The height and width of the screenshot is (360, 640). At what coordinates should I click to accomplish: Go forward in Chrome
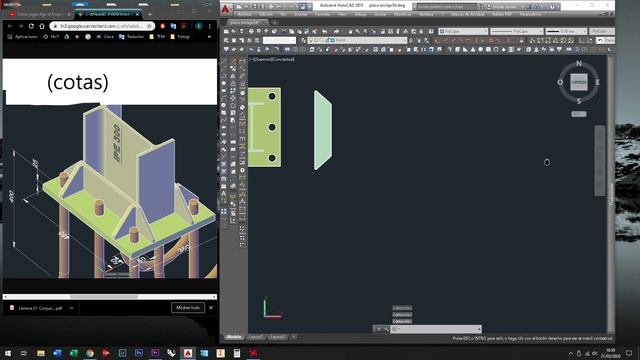[20, 26]
